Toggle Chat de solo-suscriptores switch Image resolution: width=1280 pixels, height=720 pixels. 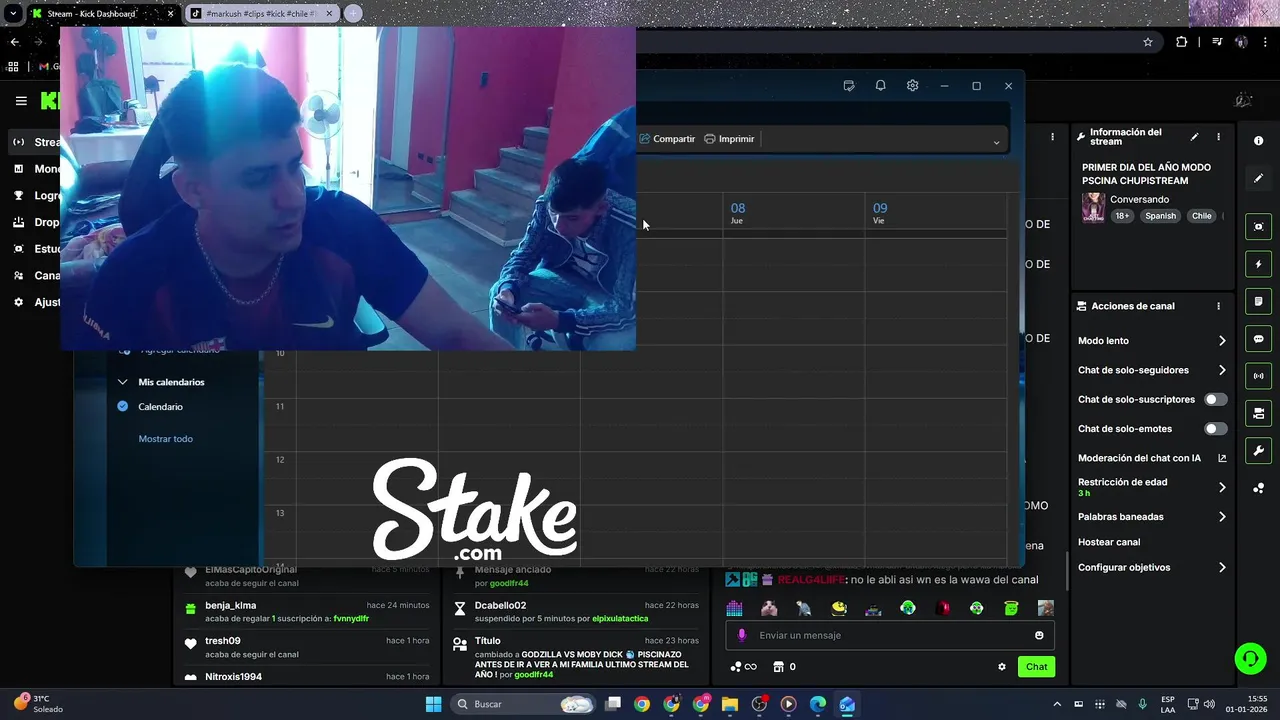tap(1215, 399)
